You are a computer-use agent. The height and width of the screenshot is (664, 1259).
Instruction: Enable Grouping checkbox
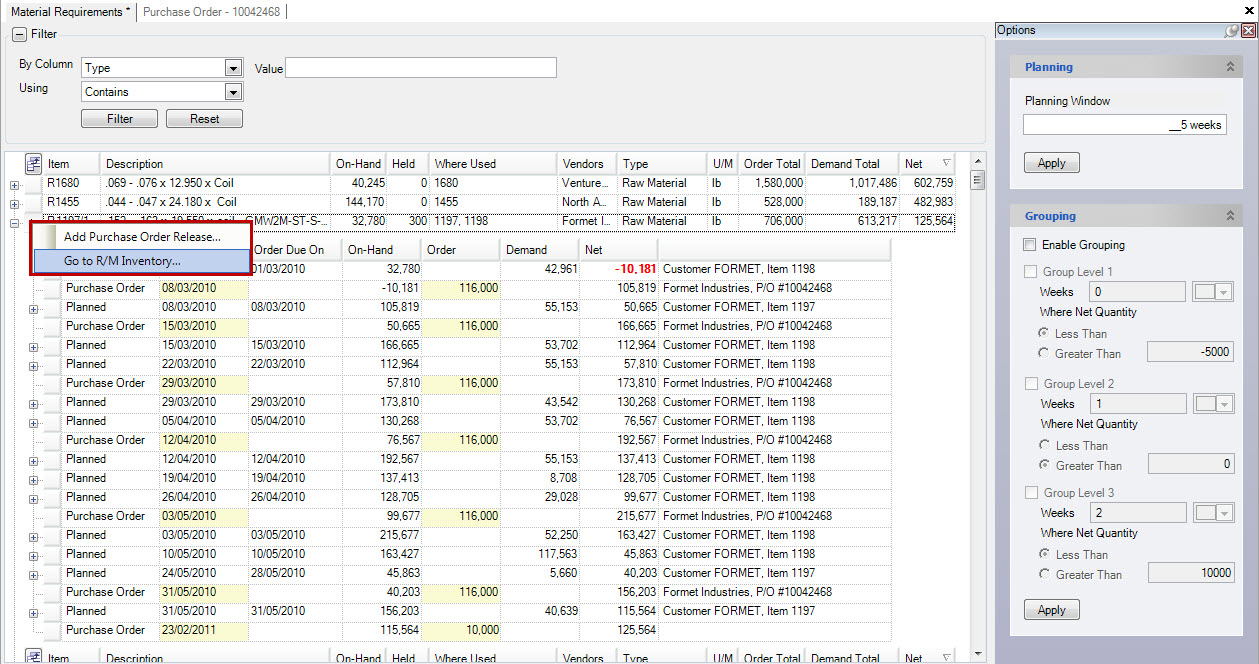coord(1030,245)
